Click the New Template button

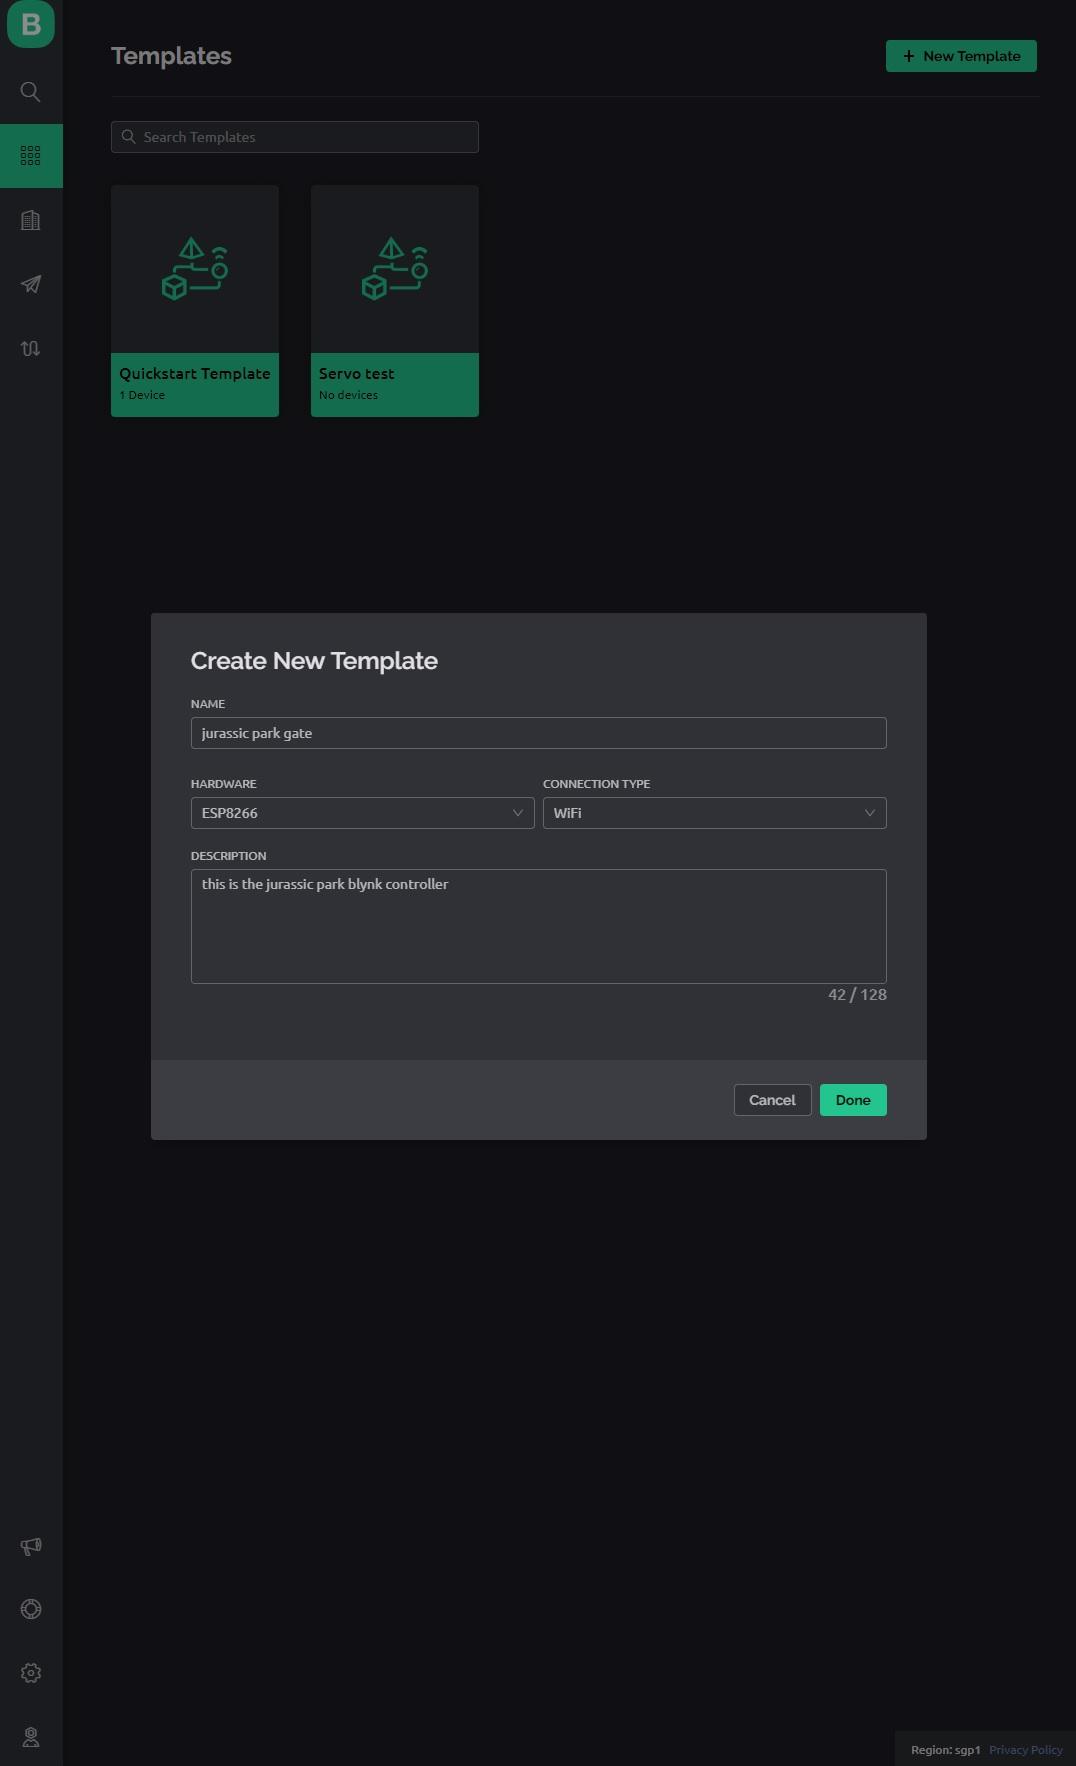coord(961,56)
